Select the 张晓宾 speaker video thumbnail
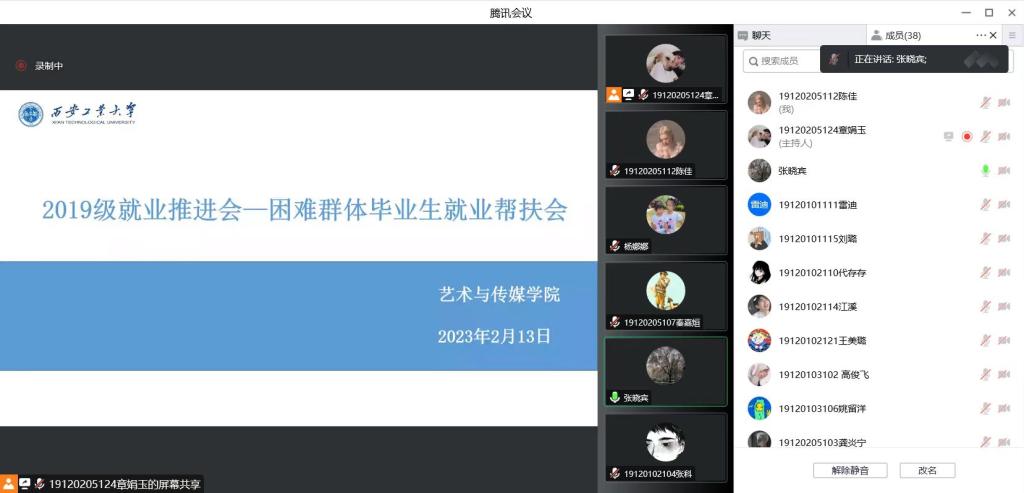 pyautogui.click(x=665, y=372)
